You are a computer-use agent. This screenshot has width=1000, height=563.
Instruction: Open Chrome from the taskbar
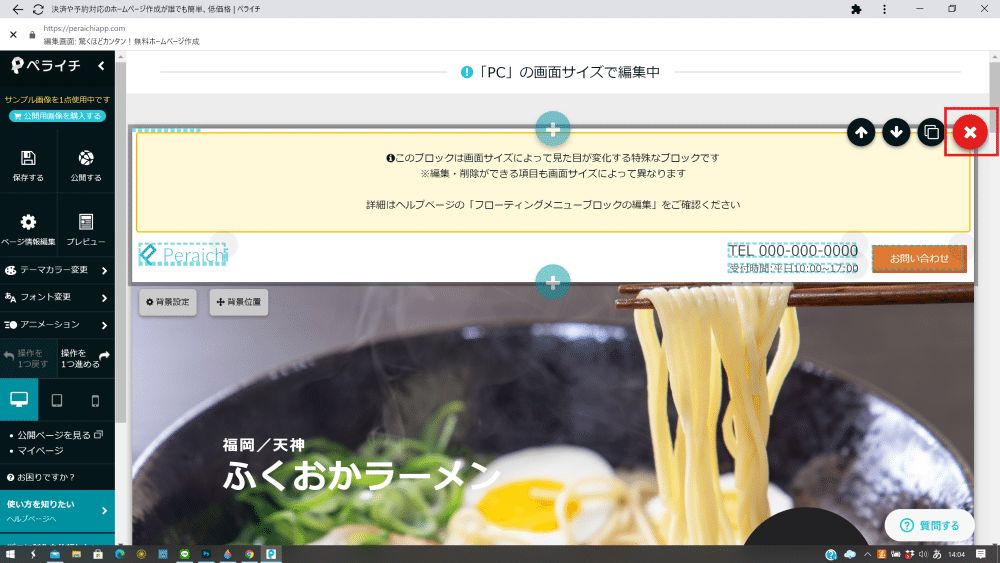tap(249, 554)
